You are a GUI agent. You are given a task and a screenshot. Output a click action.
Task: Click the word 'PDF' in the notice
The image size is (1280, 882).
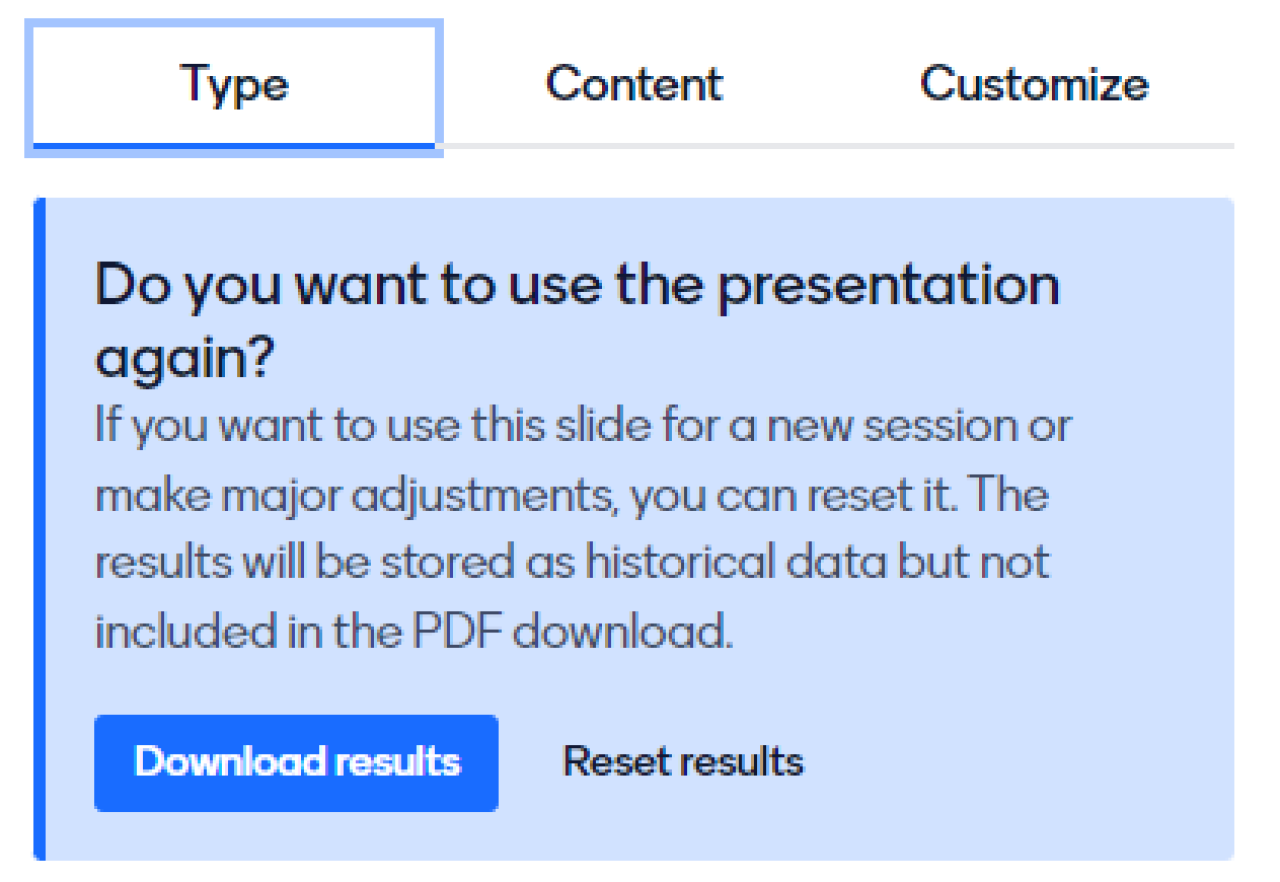pyautogui.click(x=462, y=631)
